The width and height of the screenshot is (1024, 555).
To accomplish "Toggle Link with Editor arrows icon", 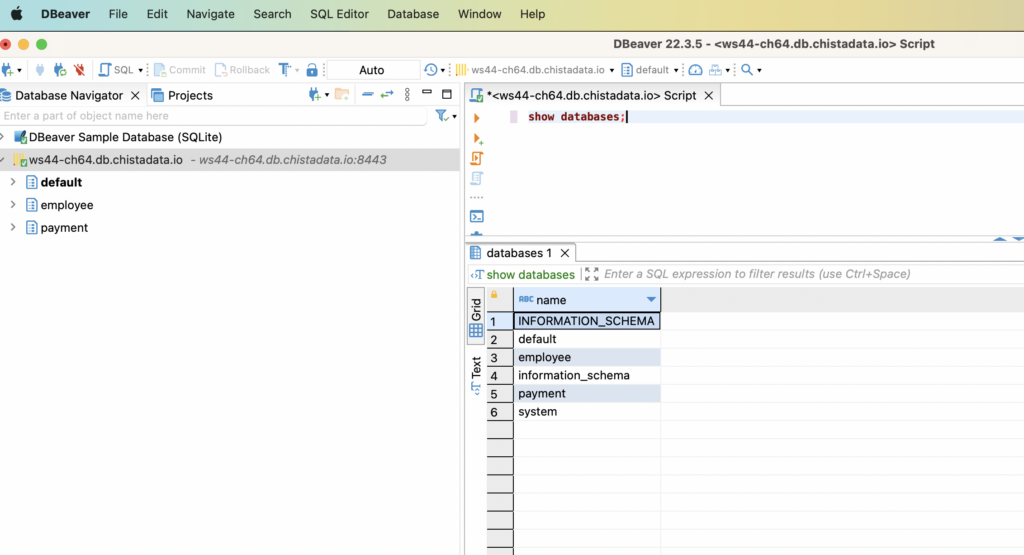I will click(387, 95).
